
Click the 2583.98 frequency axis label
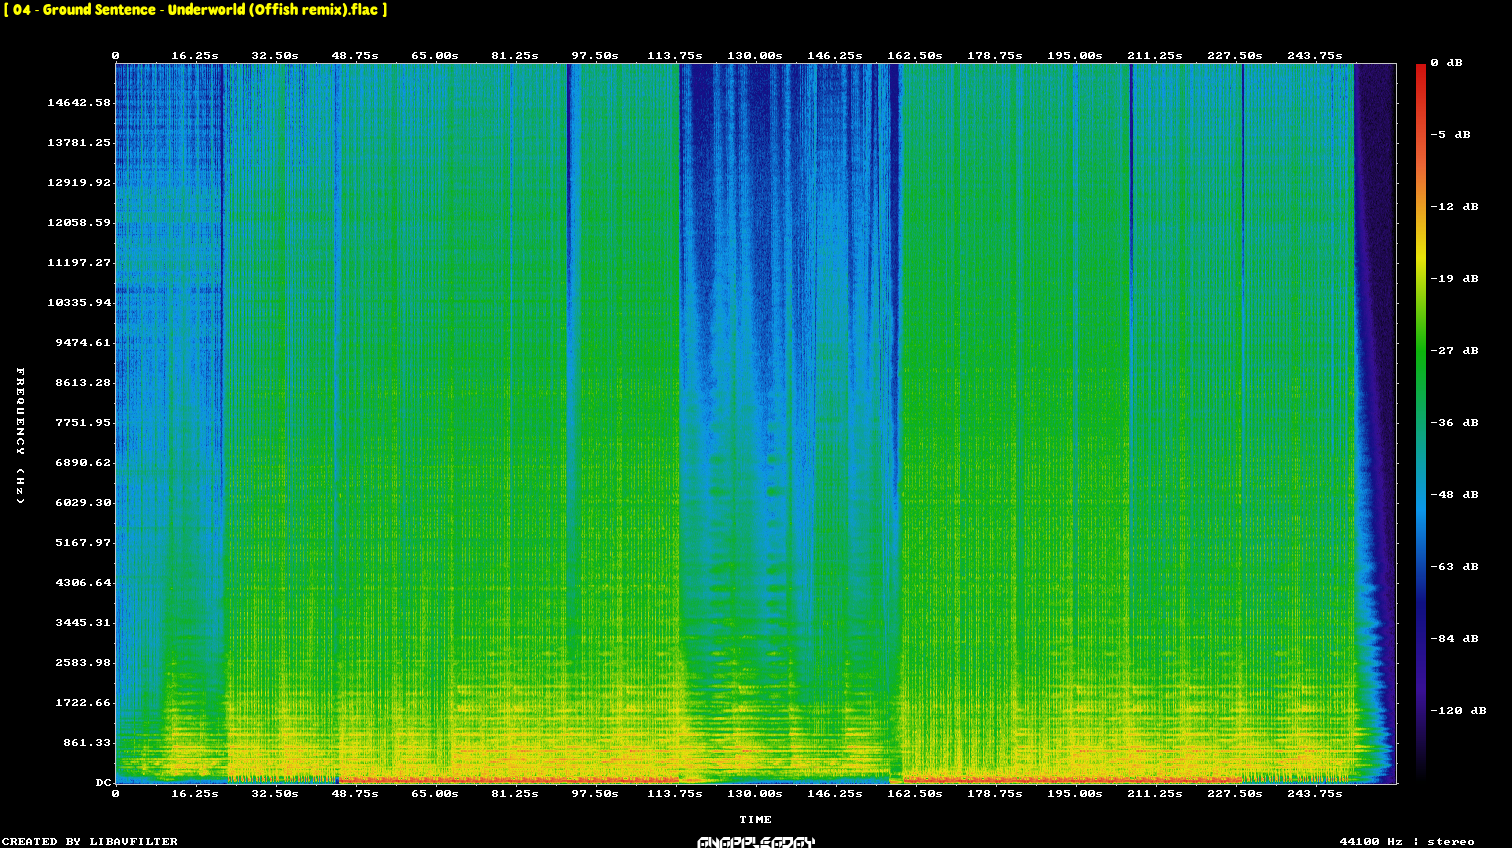pos(83,663)
